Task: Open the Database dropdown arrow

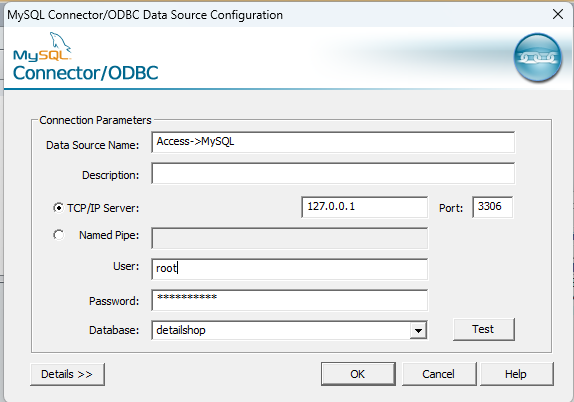Action: point(418,331)
